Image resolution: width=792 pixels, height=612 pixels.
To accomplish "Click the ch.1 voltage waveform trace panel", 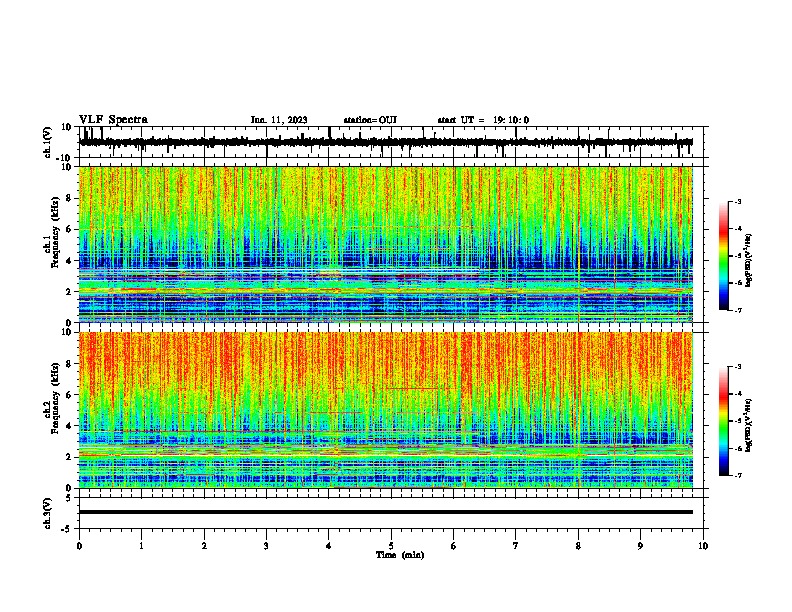I will click(393, 142).
